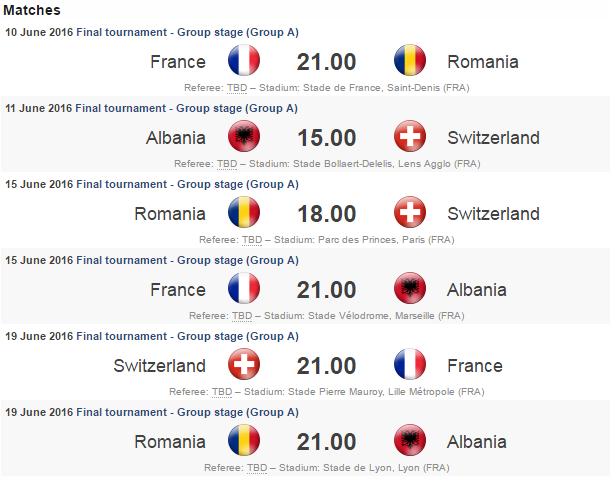Screen dimensions: 610x482
Task: Click the TBD referee for the Lyon match
Action: [x=257, y=467]
